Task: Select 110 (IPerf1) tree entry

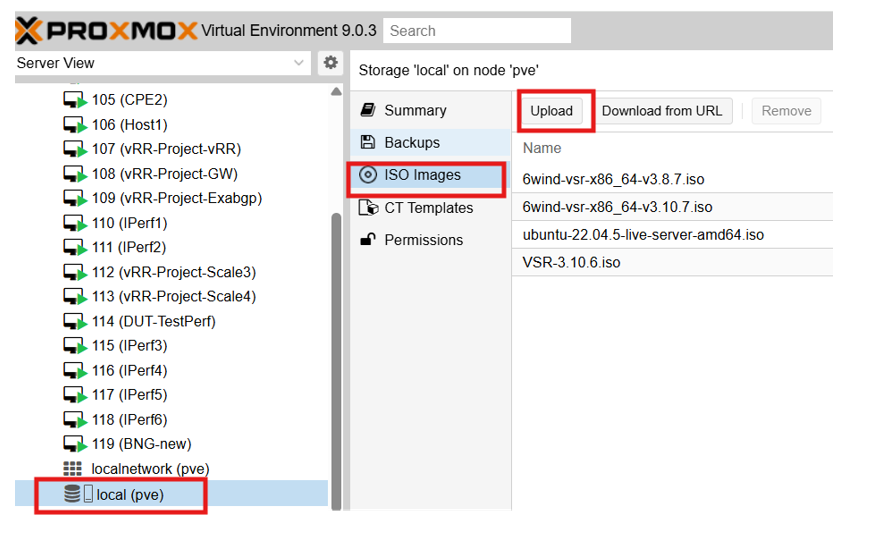Action: pos(130,223)
